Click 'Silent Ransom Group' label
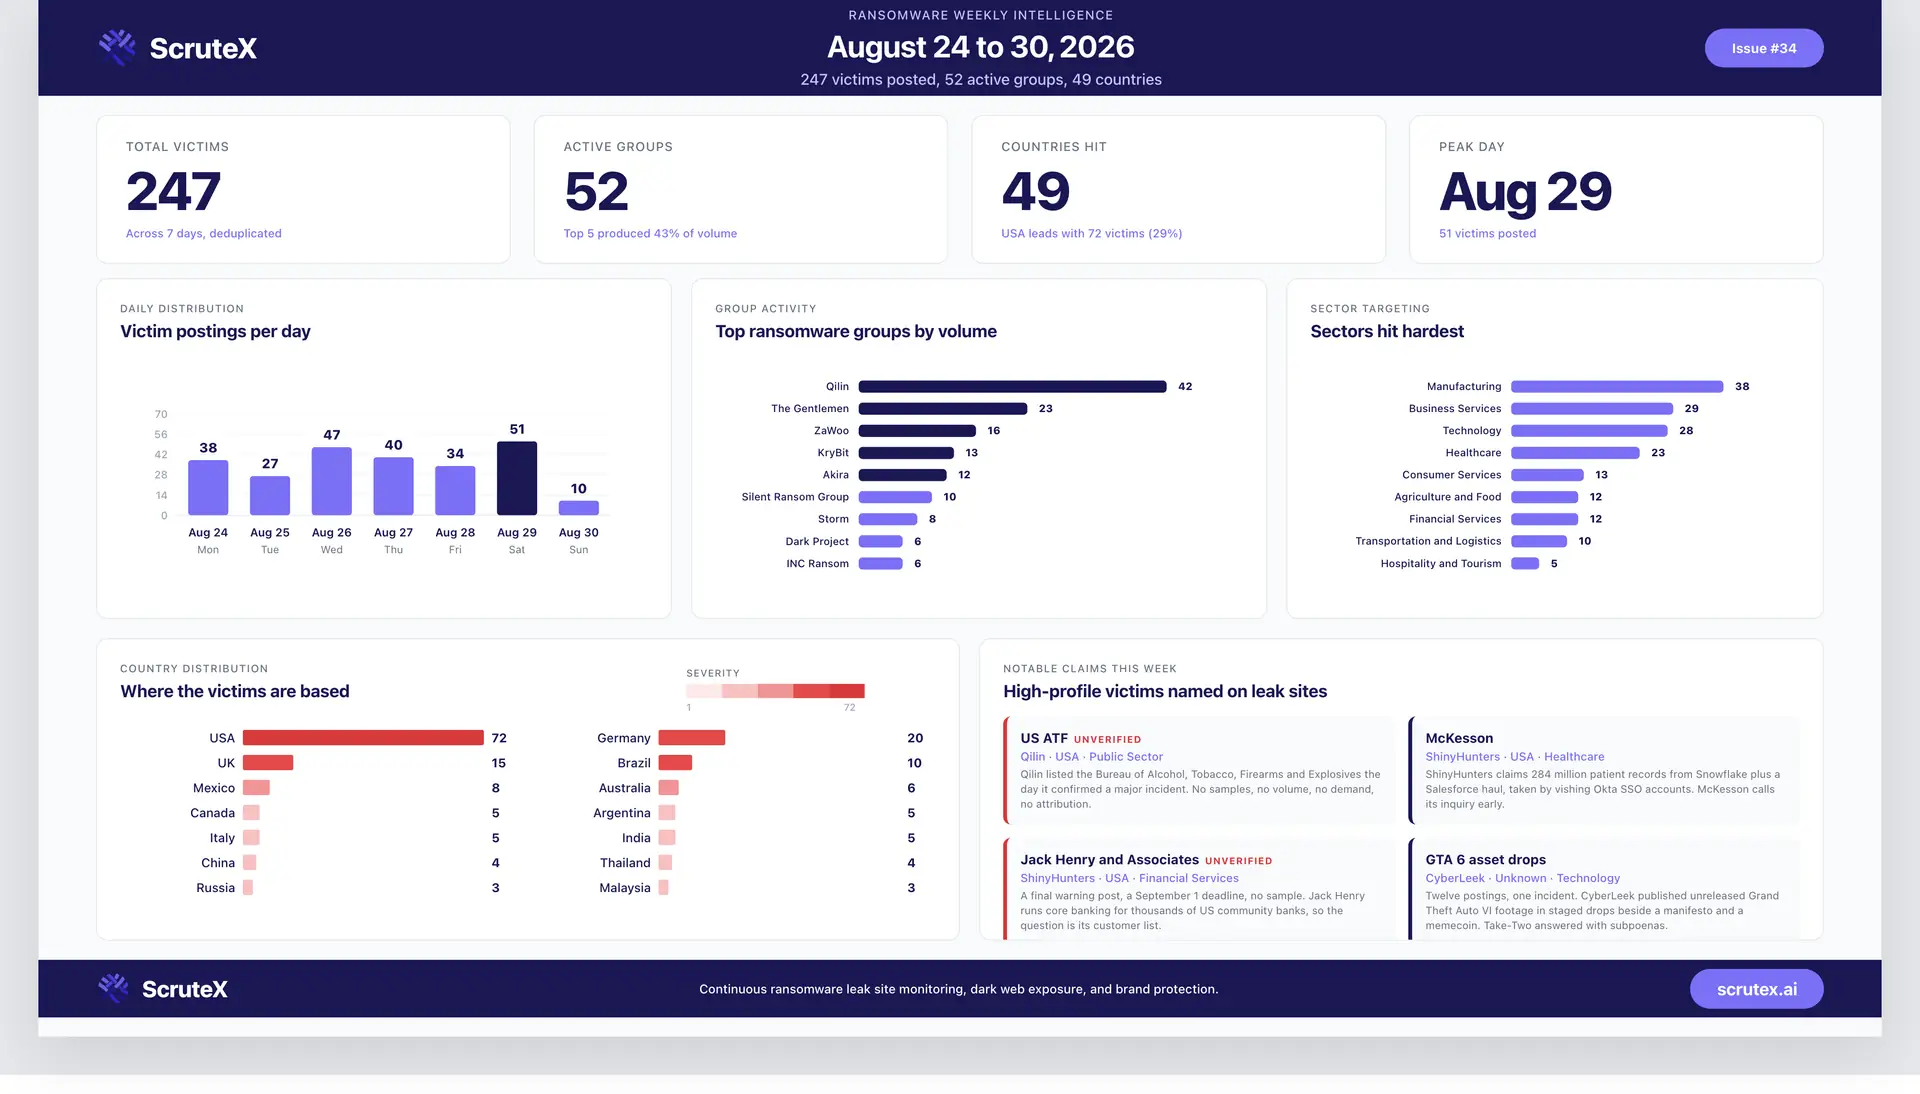This screenshot has height=1094, width=1920. [x=794, y=497]
